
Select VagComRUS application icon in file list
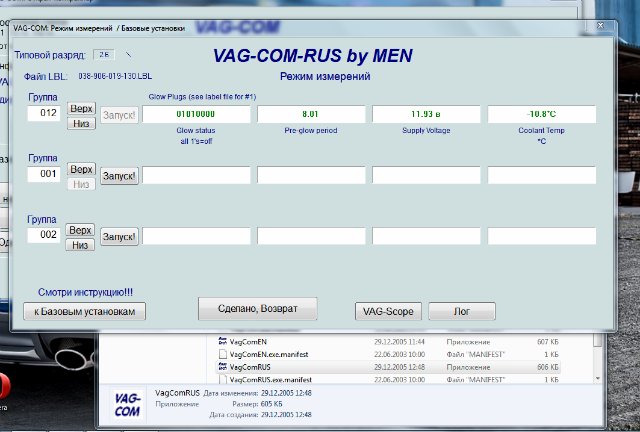click(222, 367)
